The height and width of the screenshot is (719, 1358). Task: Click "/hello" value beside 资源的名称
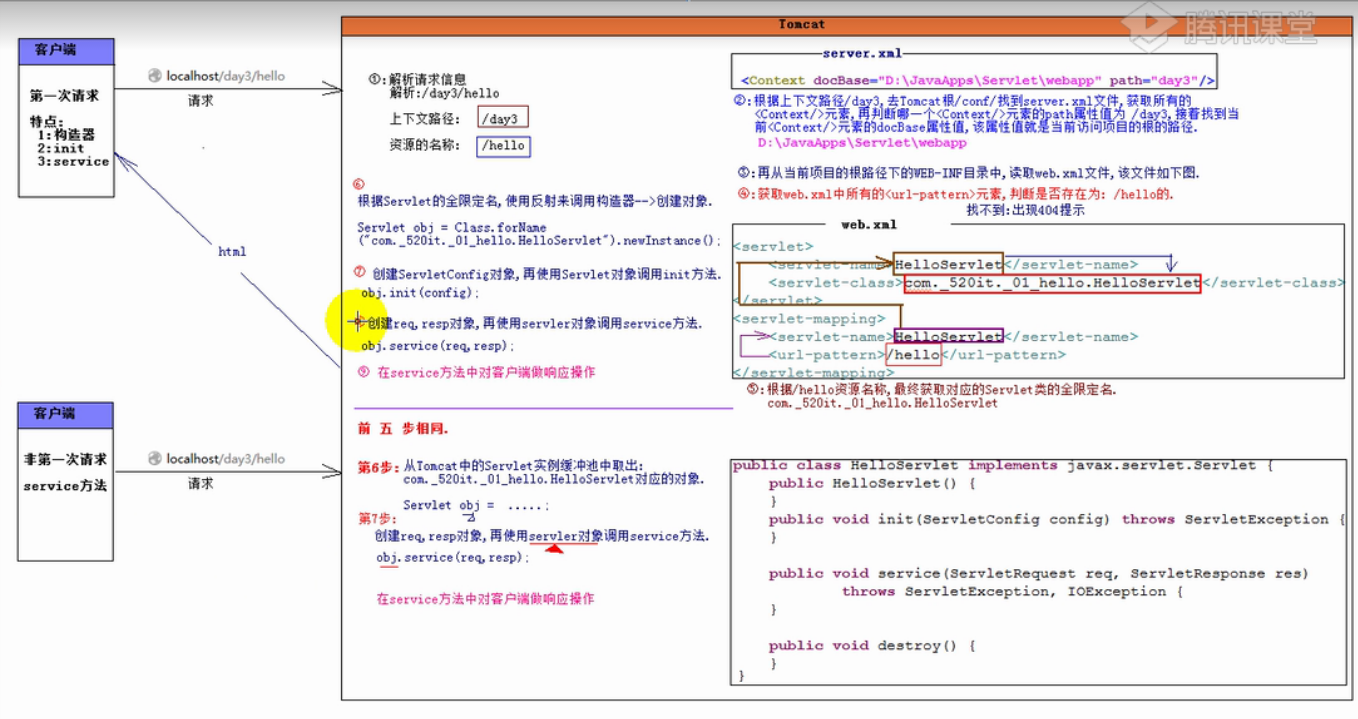pyautogui.click(x=502, y=146)
